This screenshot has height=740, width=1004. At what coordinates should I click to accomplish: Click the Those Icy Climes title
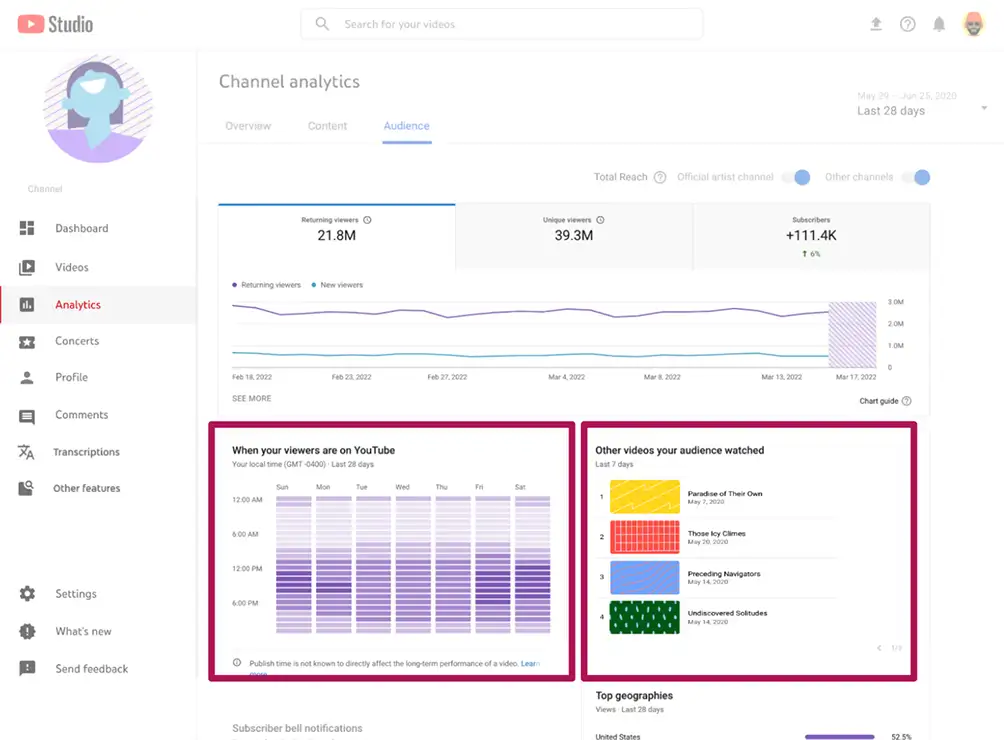coord(717,533)
